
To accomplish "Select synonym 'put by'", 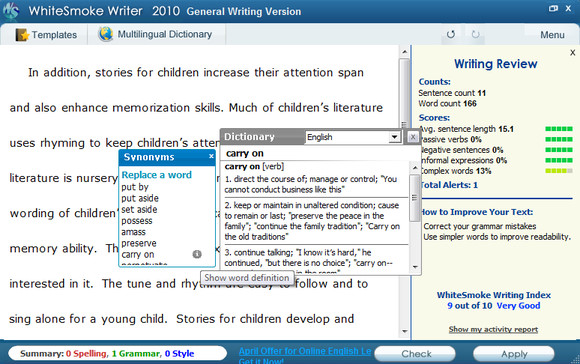I will click(135, 187).
